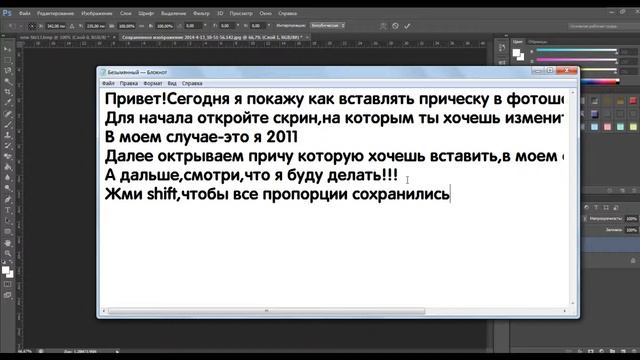Open Photoshop's Изображение menu
The image size is (640, 360).
(97, 13)
